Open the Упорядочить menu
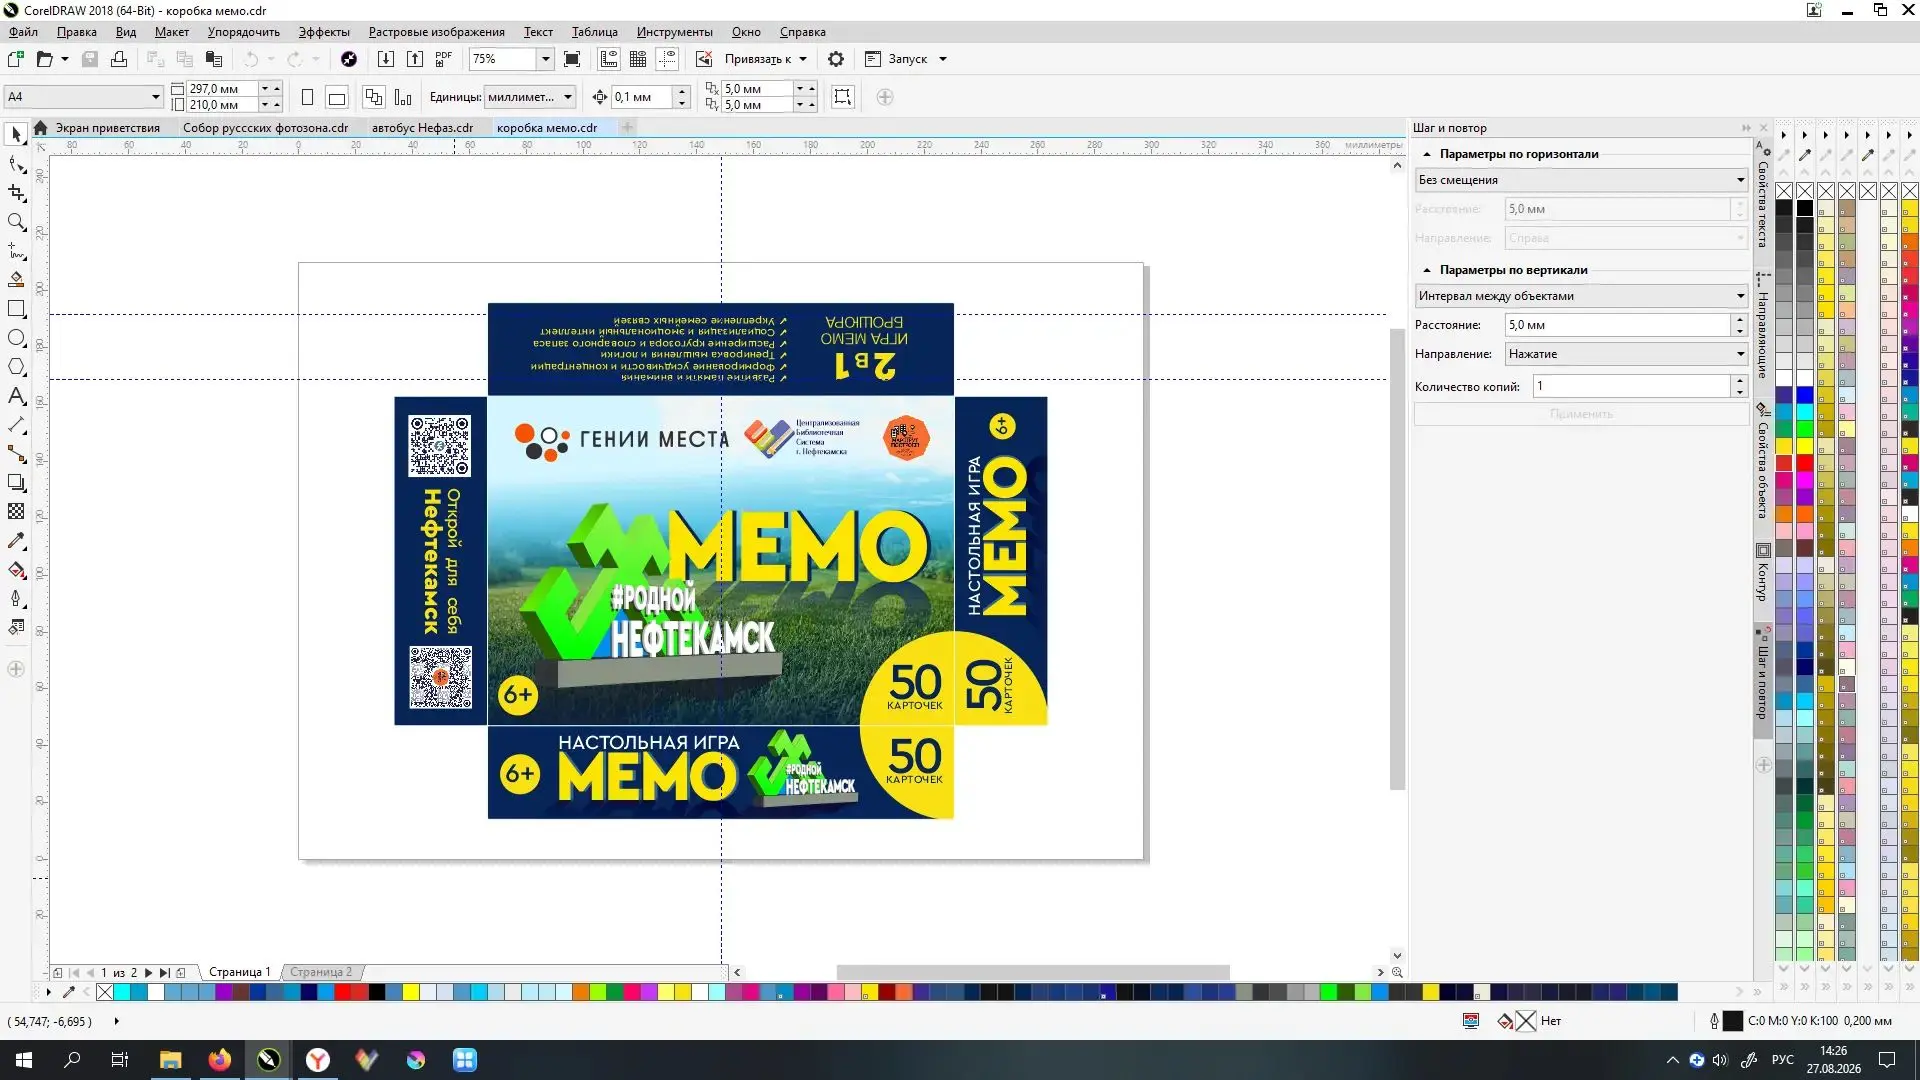 (x=243, y=32)
